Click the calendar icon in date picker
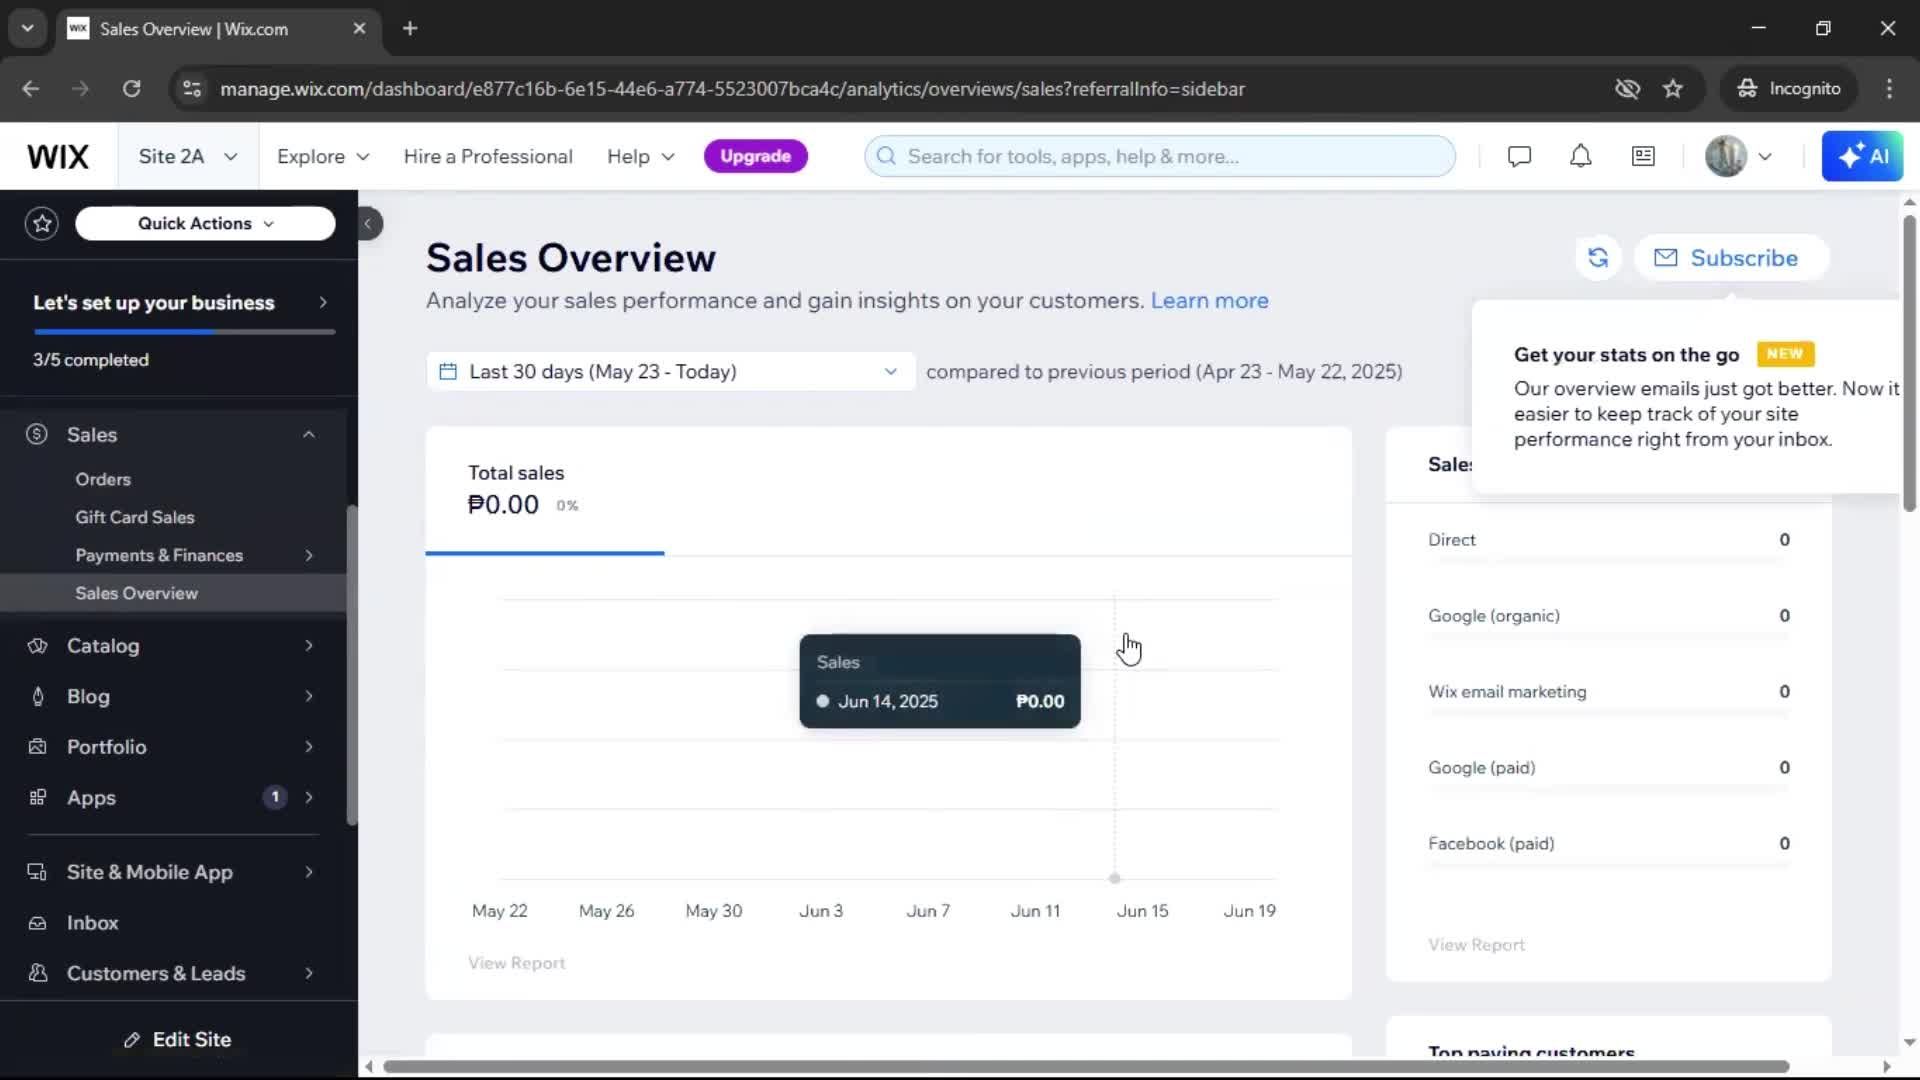 (x=448, y=371)
